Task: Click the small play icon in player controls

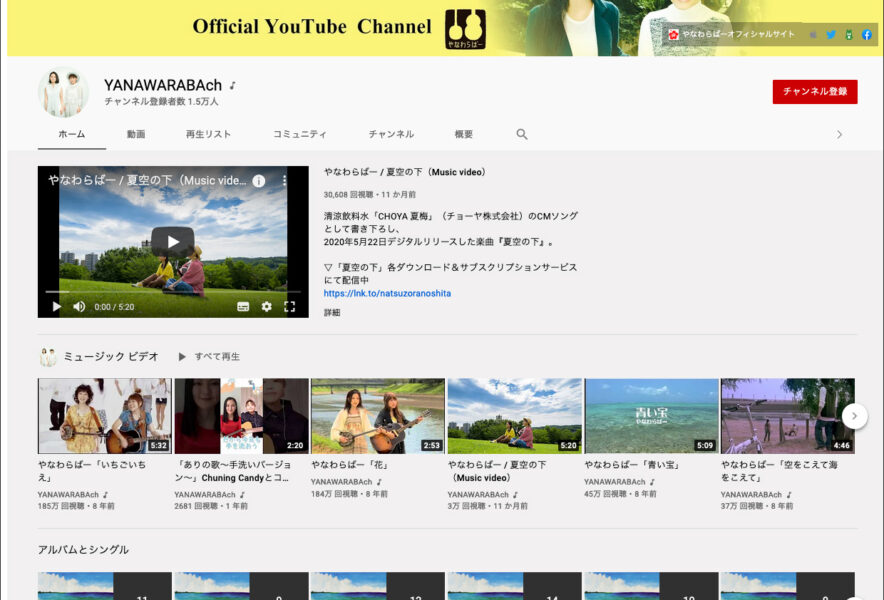Action: click(56, 307)
